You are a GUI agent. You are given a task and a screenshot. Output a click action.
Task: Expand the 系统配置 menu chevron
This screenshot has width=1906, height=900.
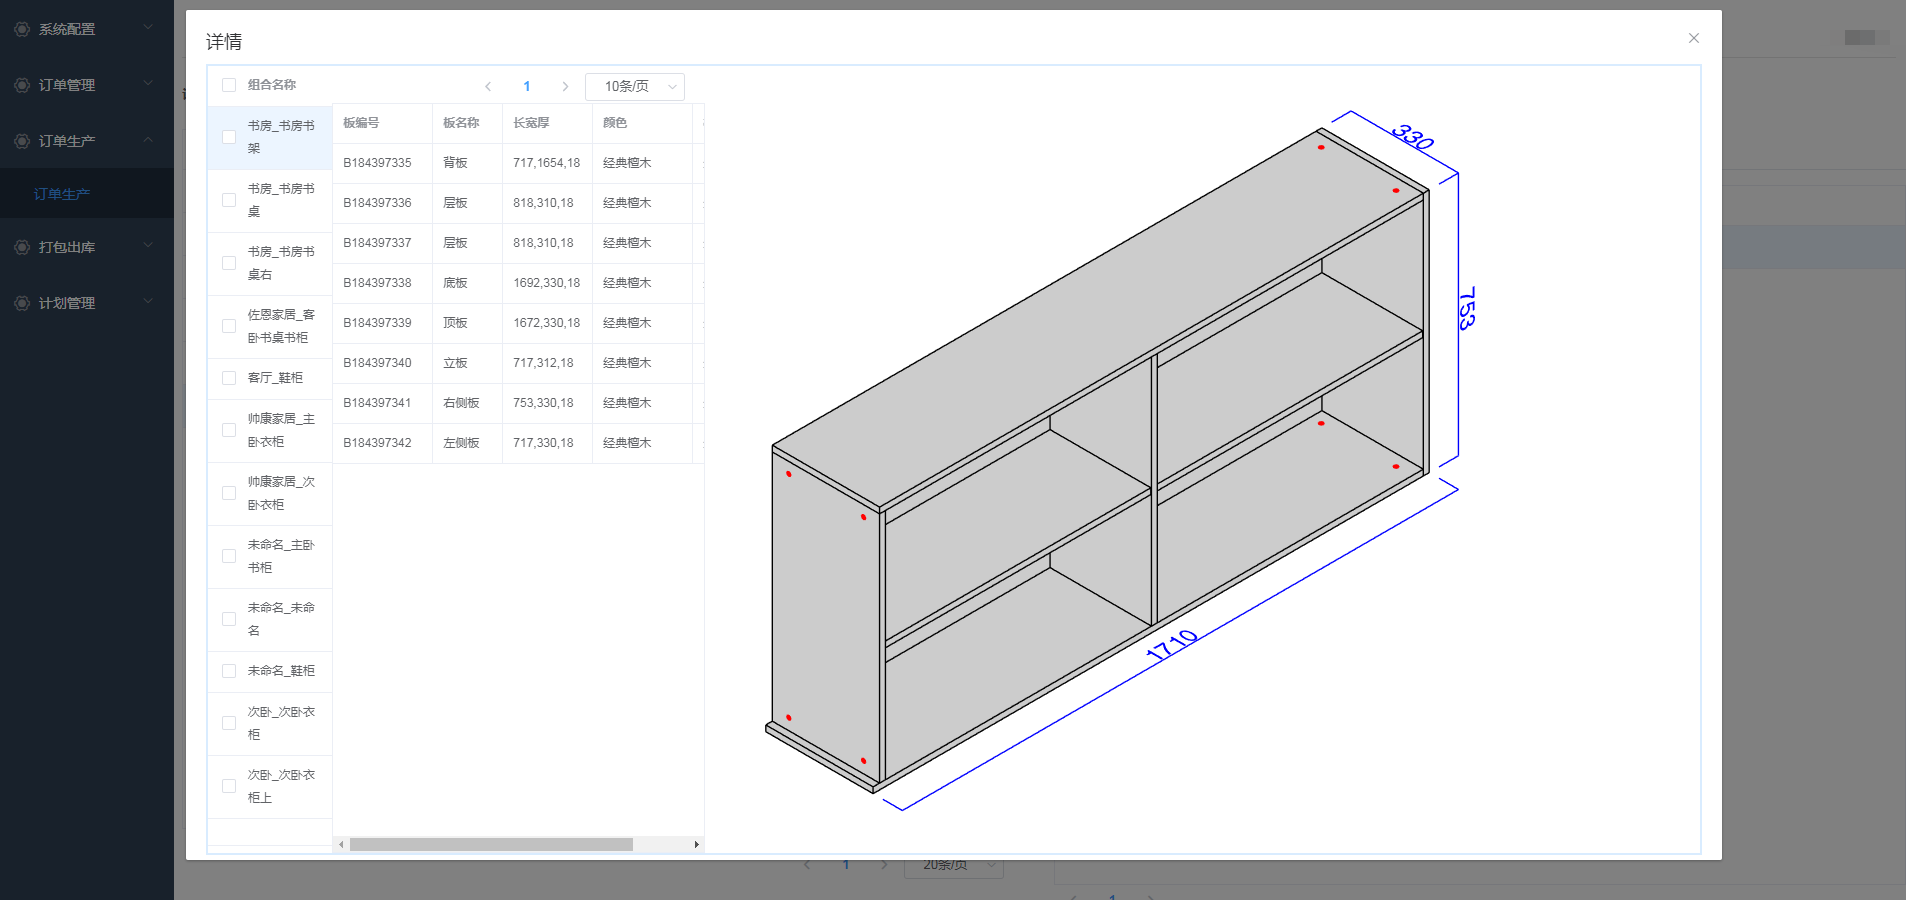(148, 28)
